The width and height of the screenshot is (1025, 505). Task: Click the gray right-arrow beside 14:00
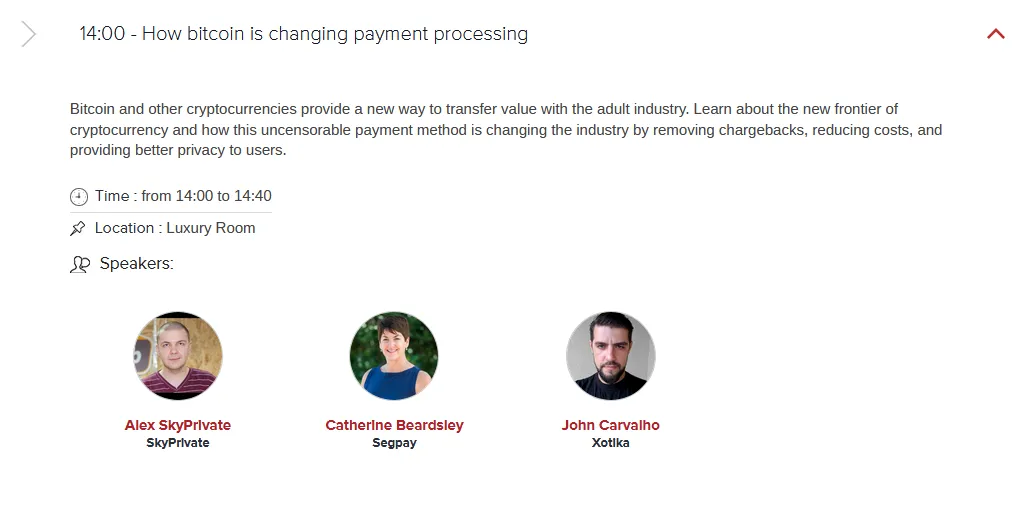point(28,33)
